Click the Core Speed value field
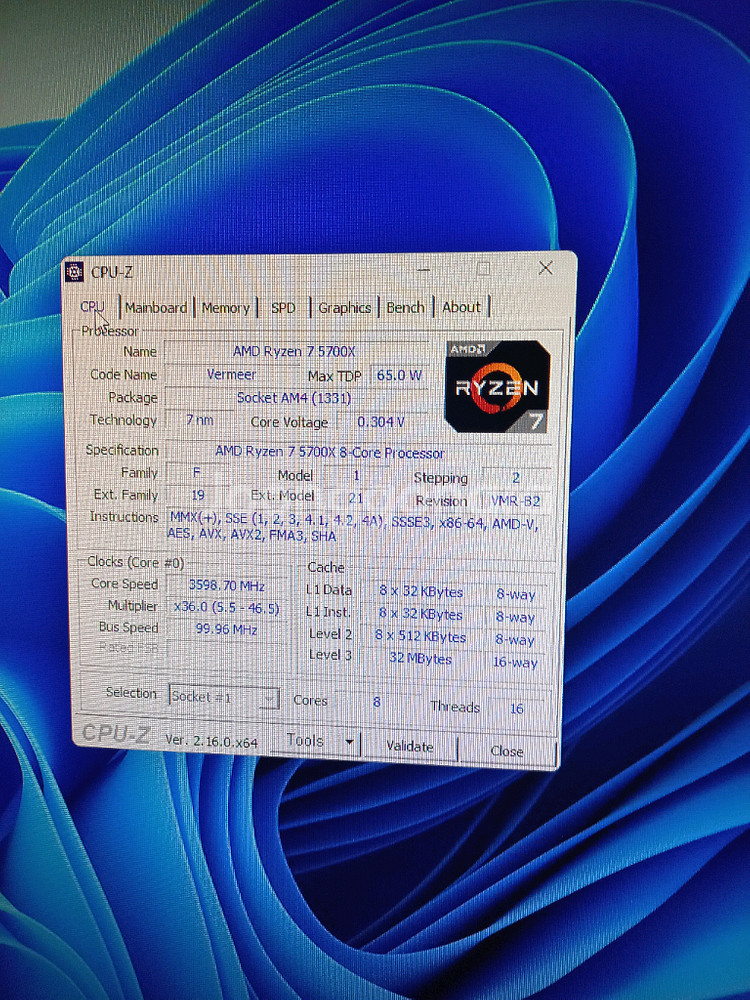 coord(225,584)
